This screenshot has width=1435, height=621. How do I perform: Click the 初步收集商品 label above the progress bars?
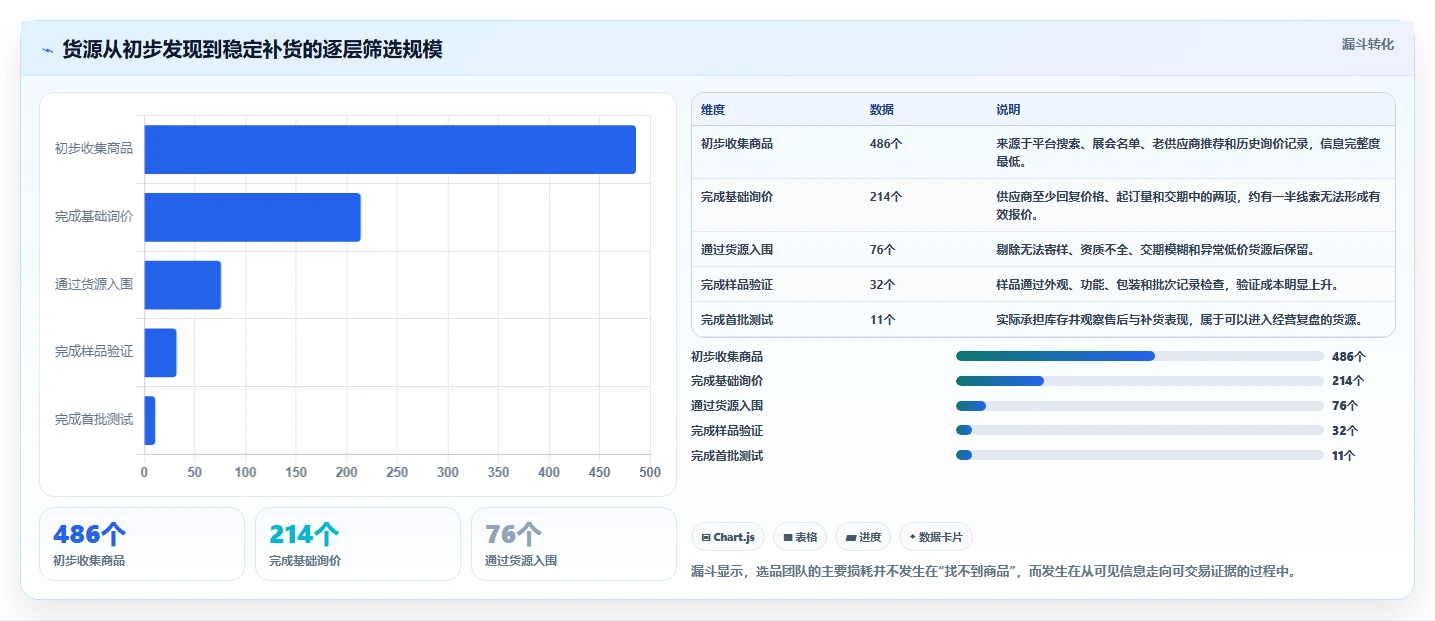coord(727,356)
